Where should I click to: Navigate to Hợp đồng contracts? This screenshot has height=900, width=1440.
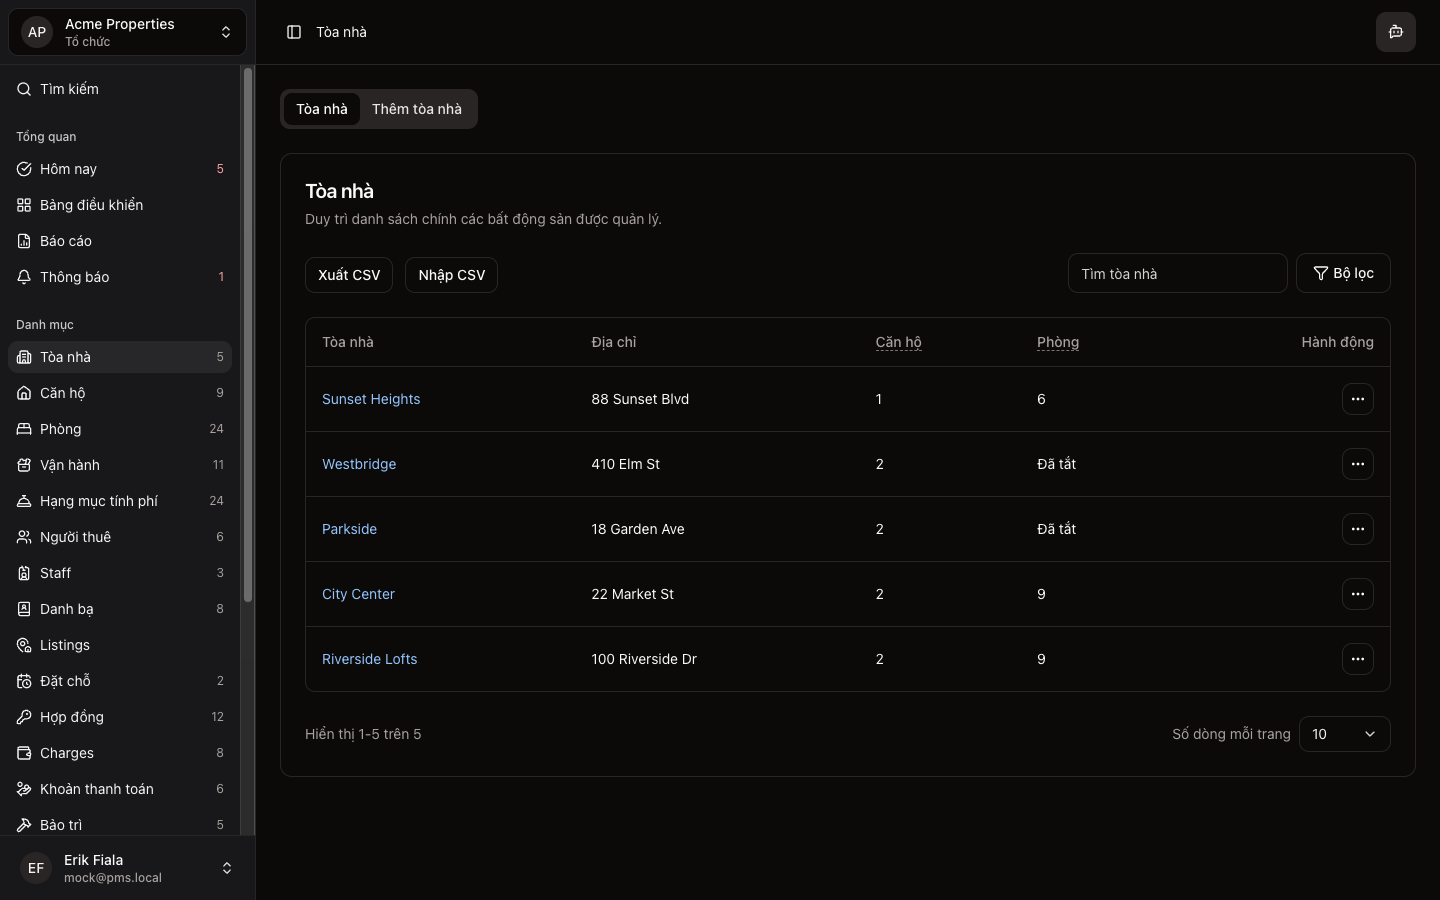tap(72, 717)
